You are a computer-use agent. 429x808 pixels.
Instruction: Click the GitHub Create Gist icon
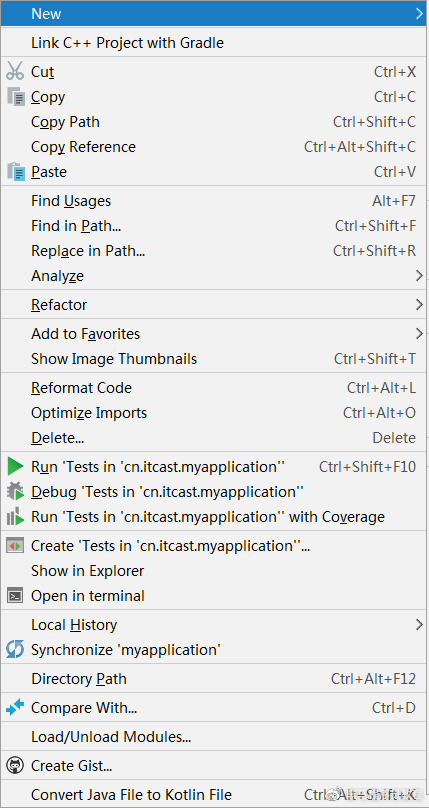[15, 766]
